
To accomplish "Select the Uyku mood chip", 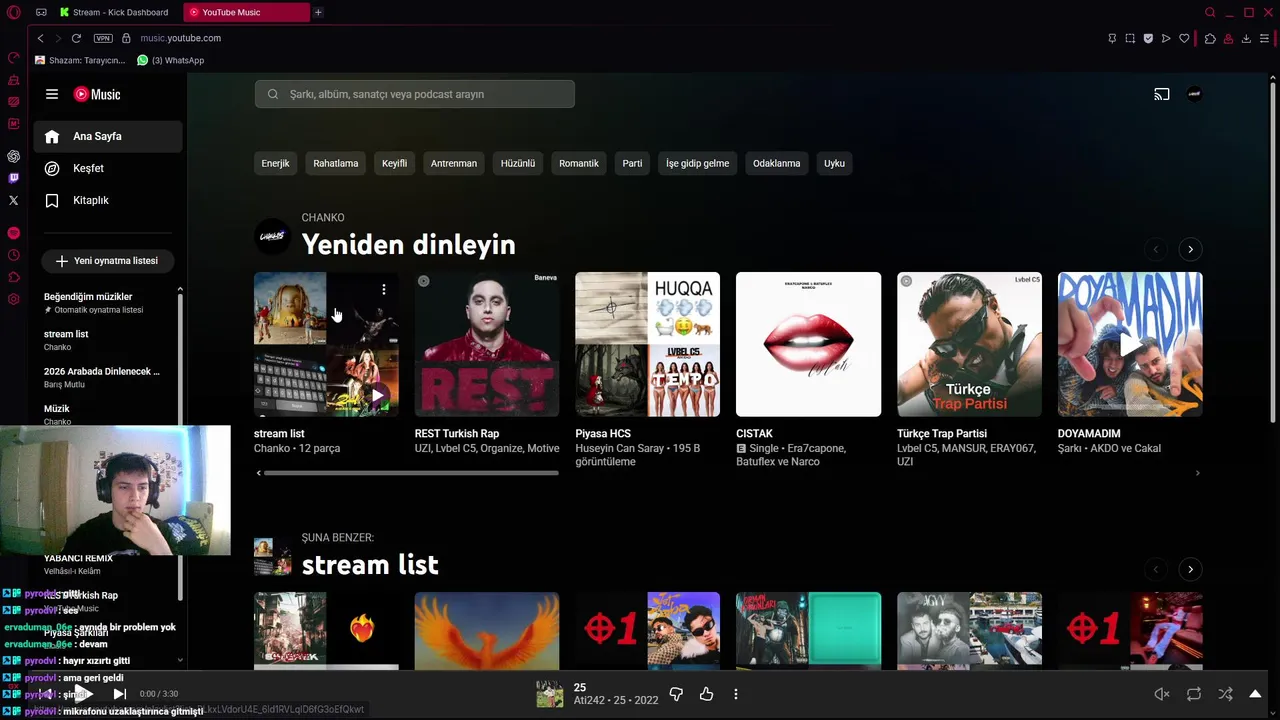I will [834, 163].
